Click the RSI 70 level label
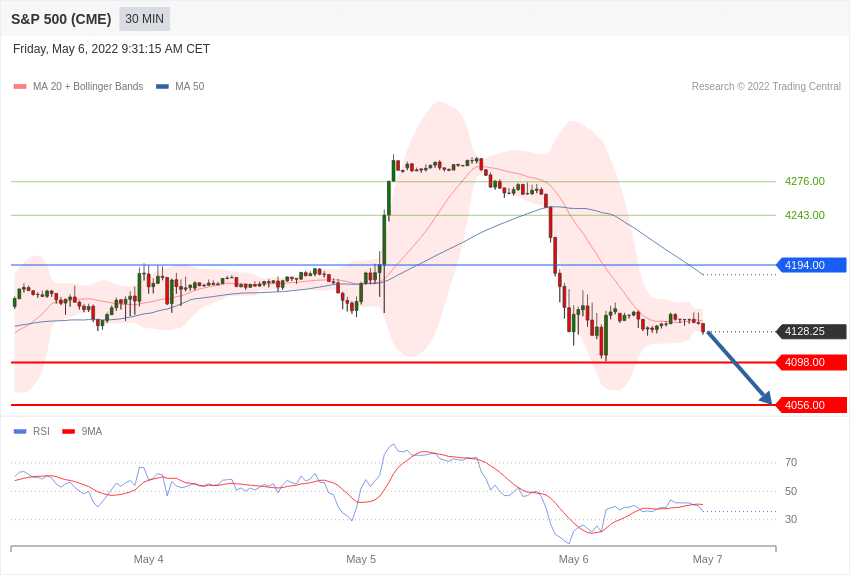The width and height of the screenshot is (850, 576). (x=791, y=462)
